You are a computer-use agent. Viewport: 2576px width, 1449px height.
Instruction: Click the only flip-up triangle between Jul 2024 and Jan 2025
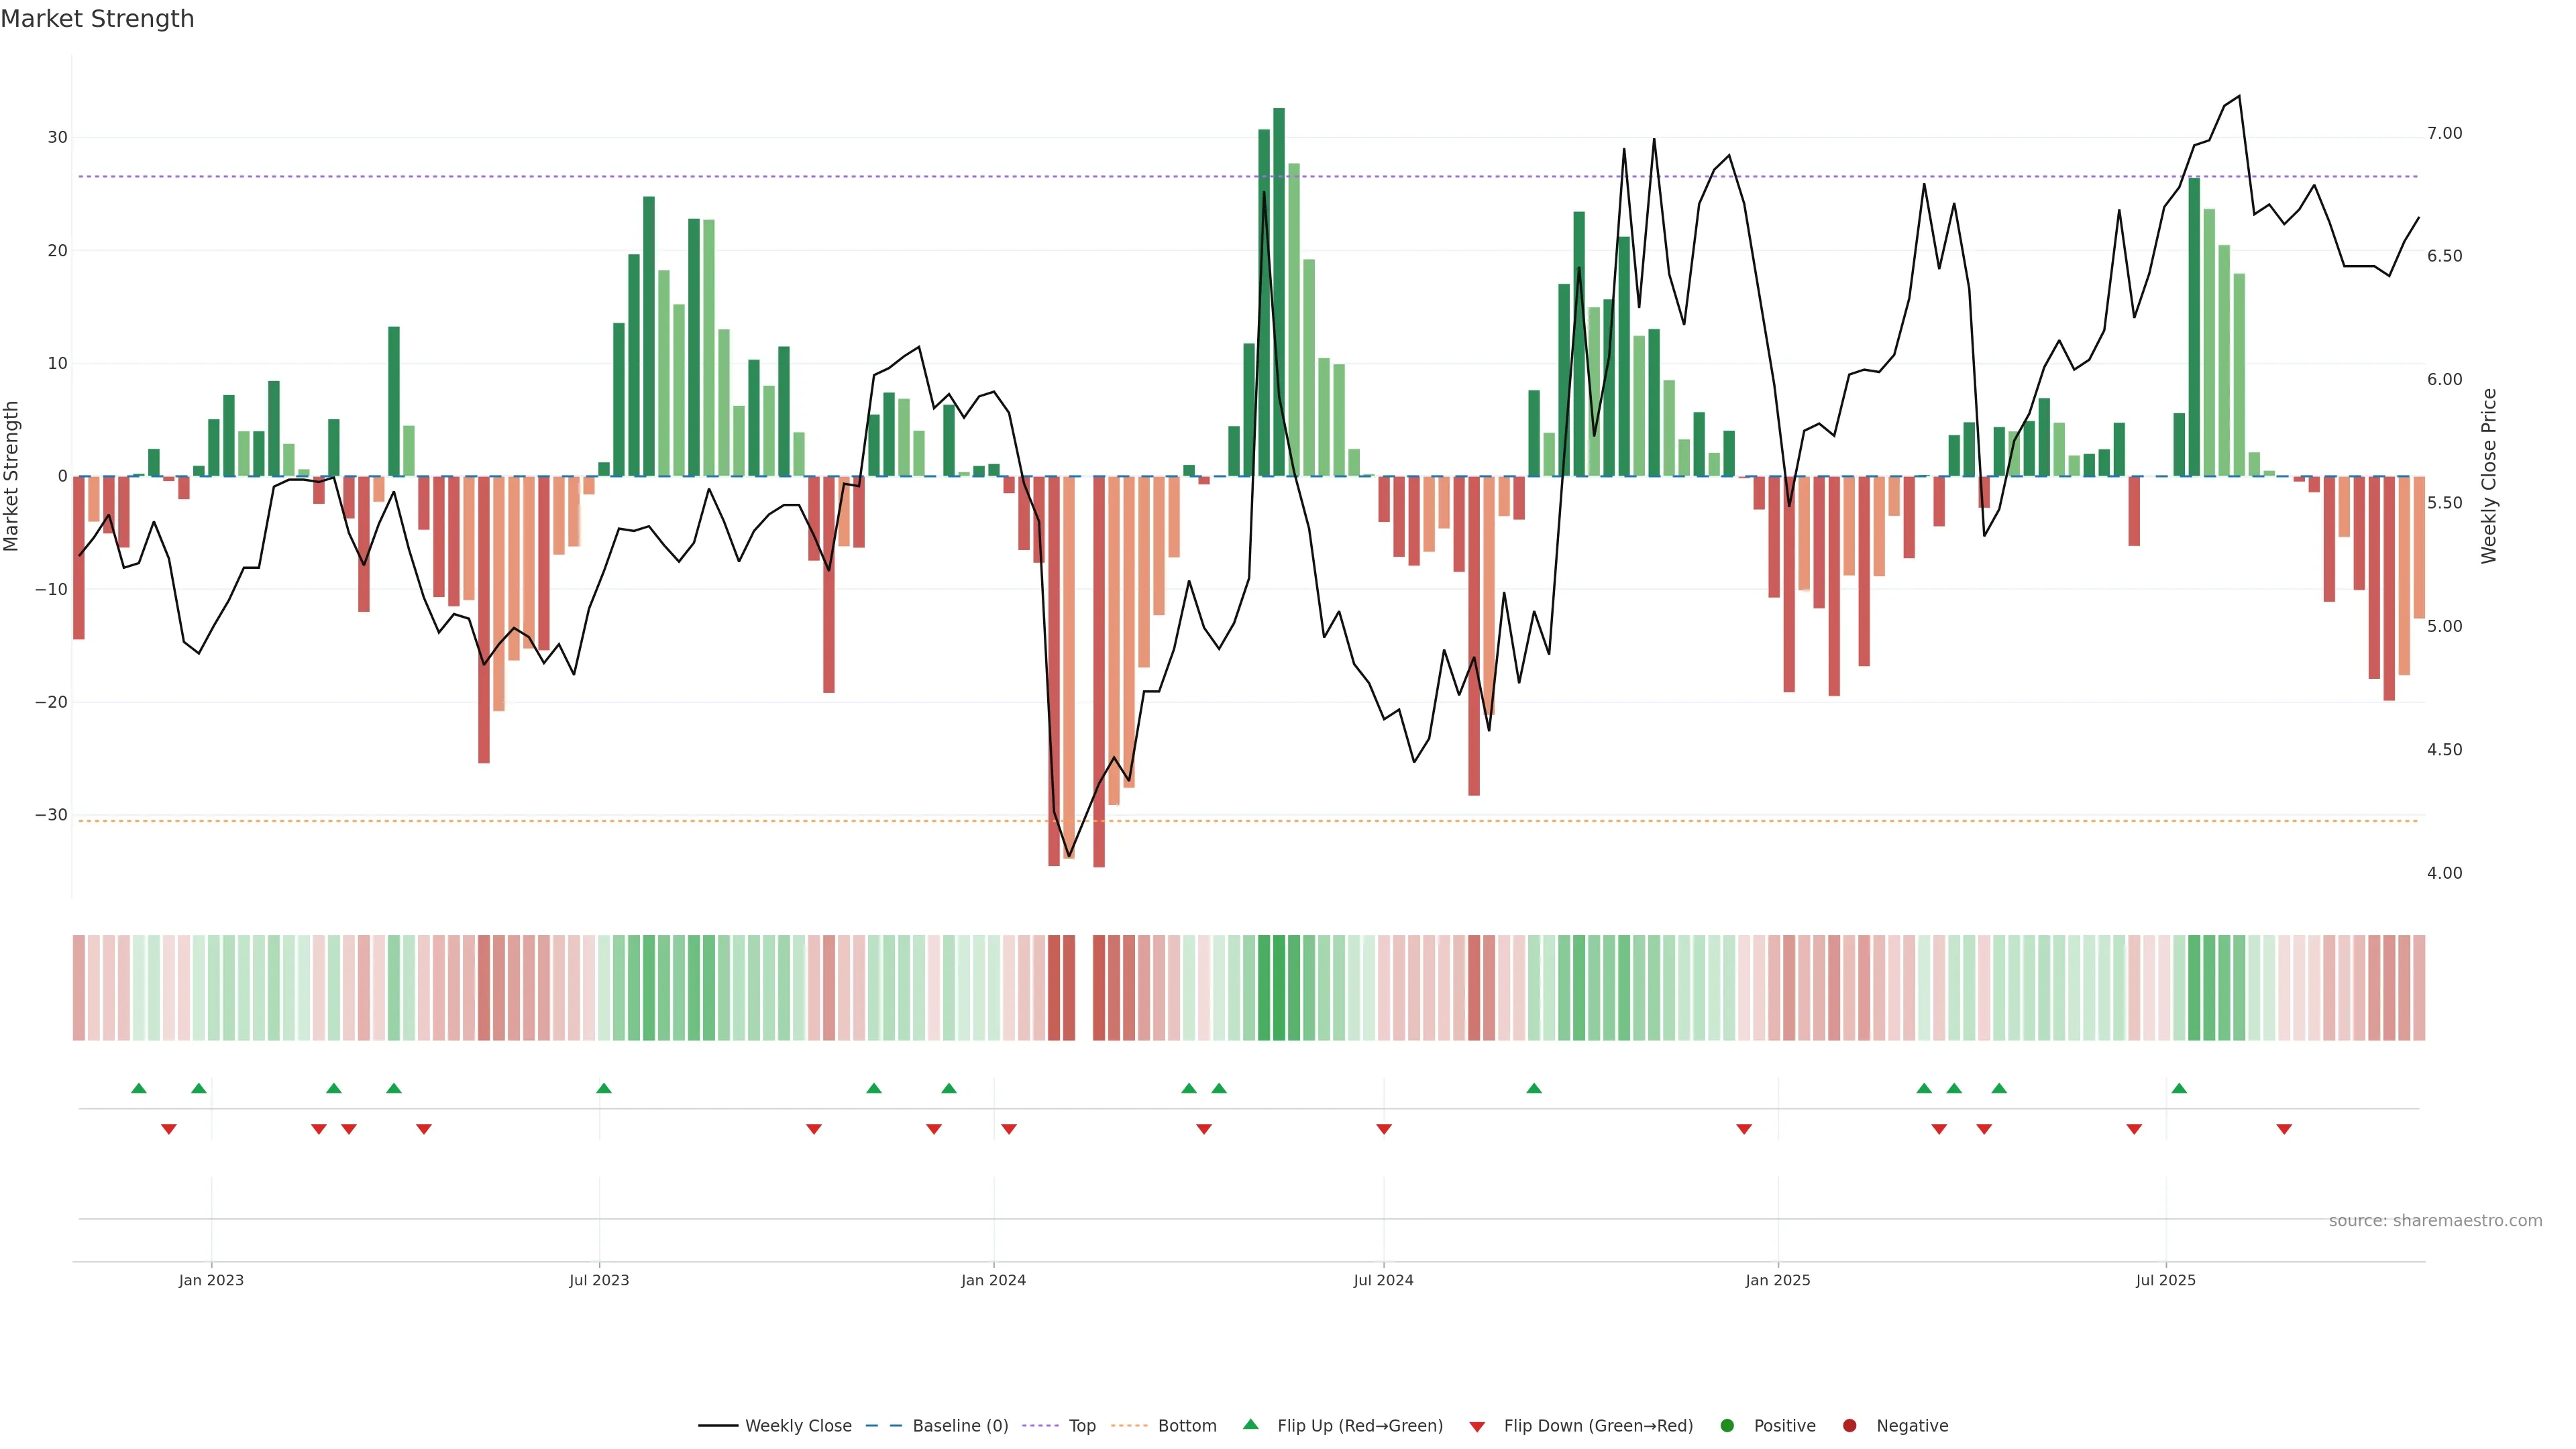click(x=1534, y=1088)
